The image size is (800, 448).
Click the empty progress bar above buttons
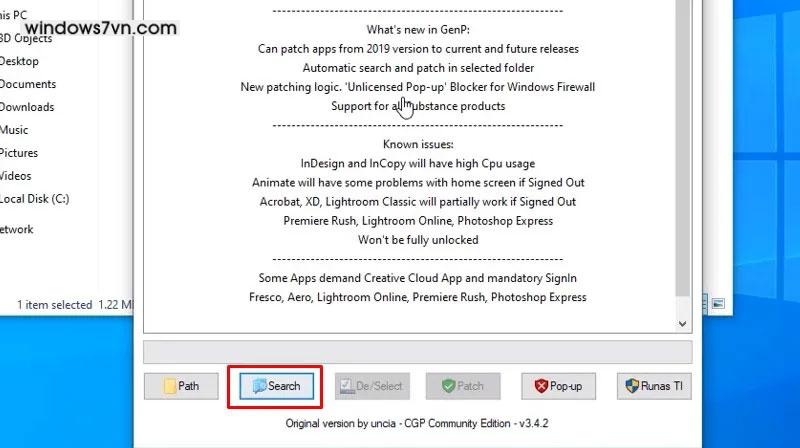click(x=417, y=352)
